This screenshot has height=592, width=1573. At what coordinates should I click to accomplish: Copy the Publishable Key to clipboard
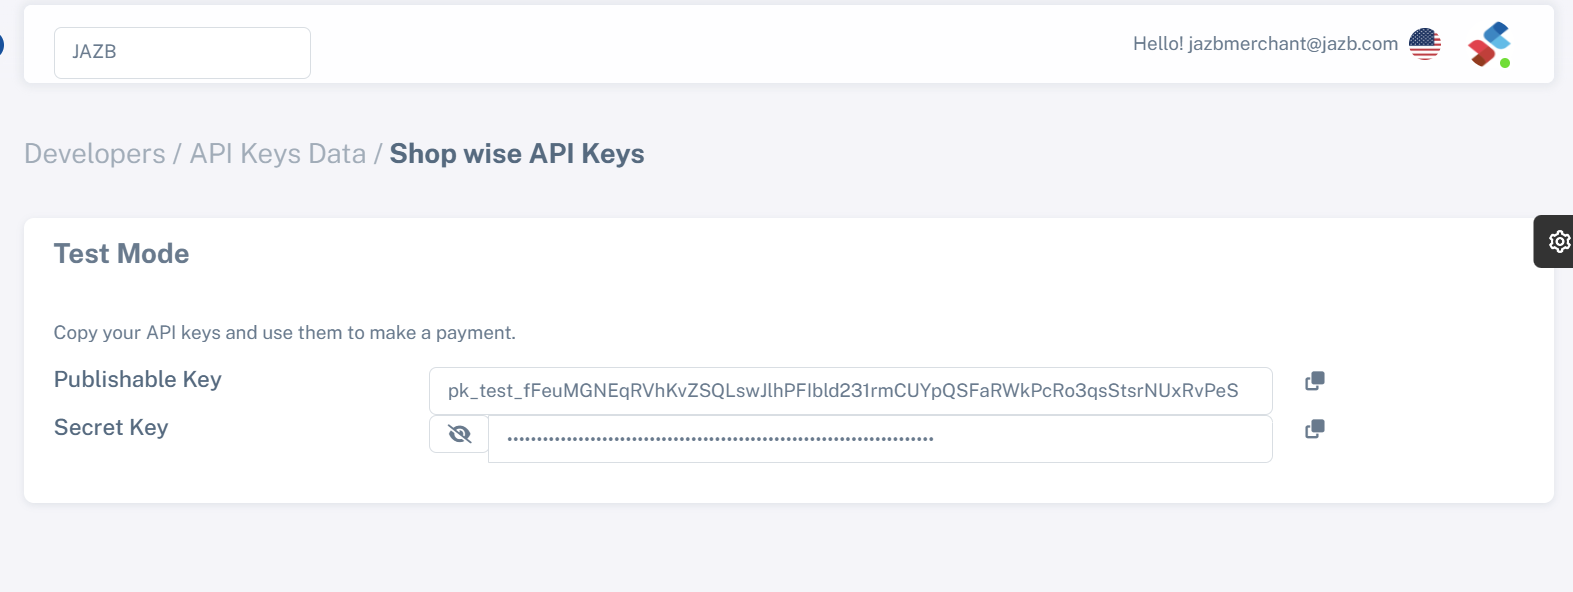[1315, 381]
